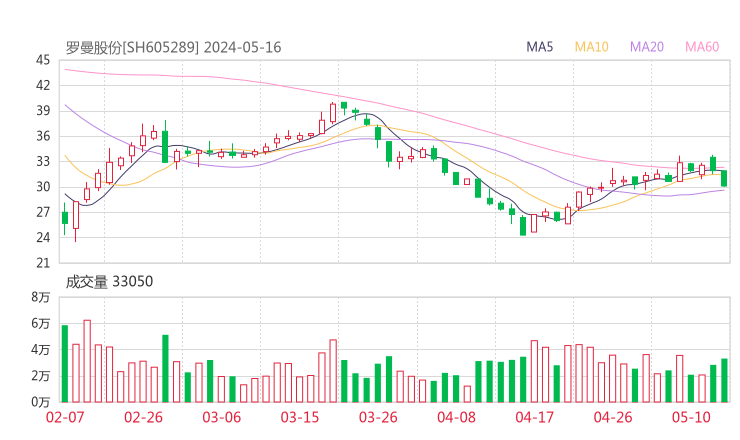740x440 pixels.
Task: Click the 6万 volume axis label
Action: (41, 323)
